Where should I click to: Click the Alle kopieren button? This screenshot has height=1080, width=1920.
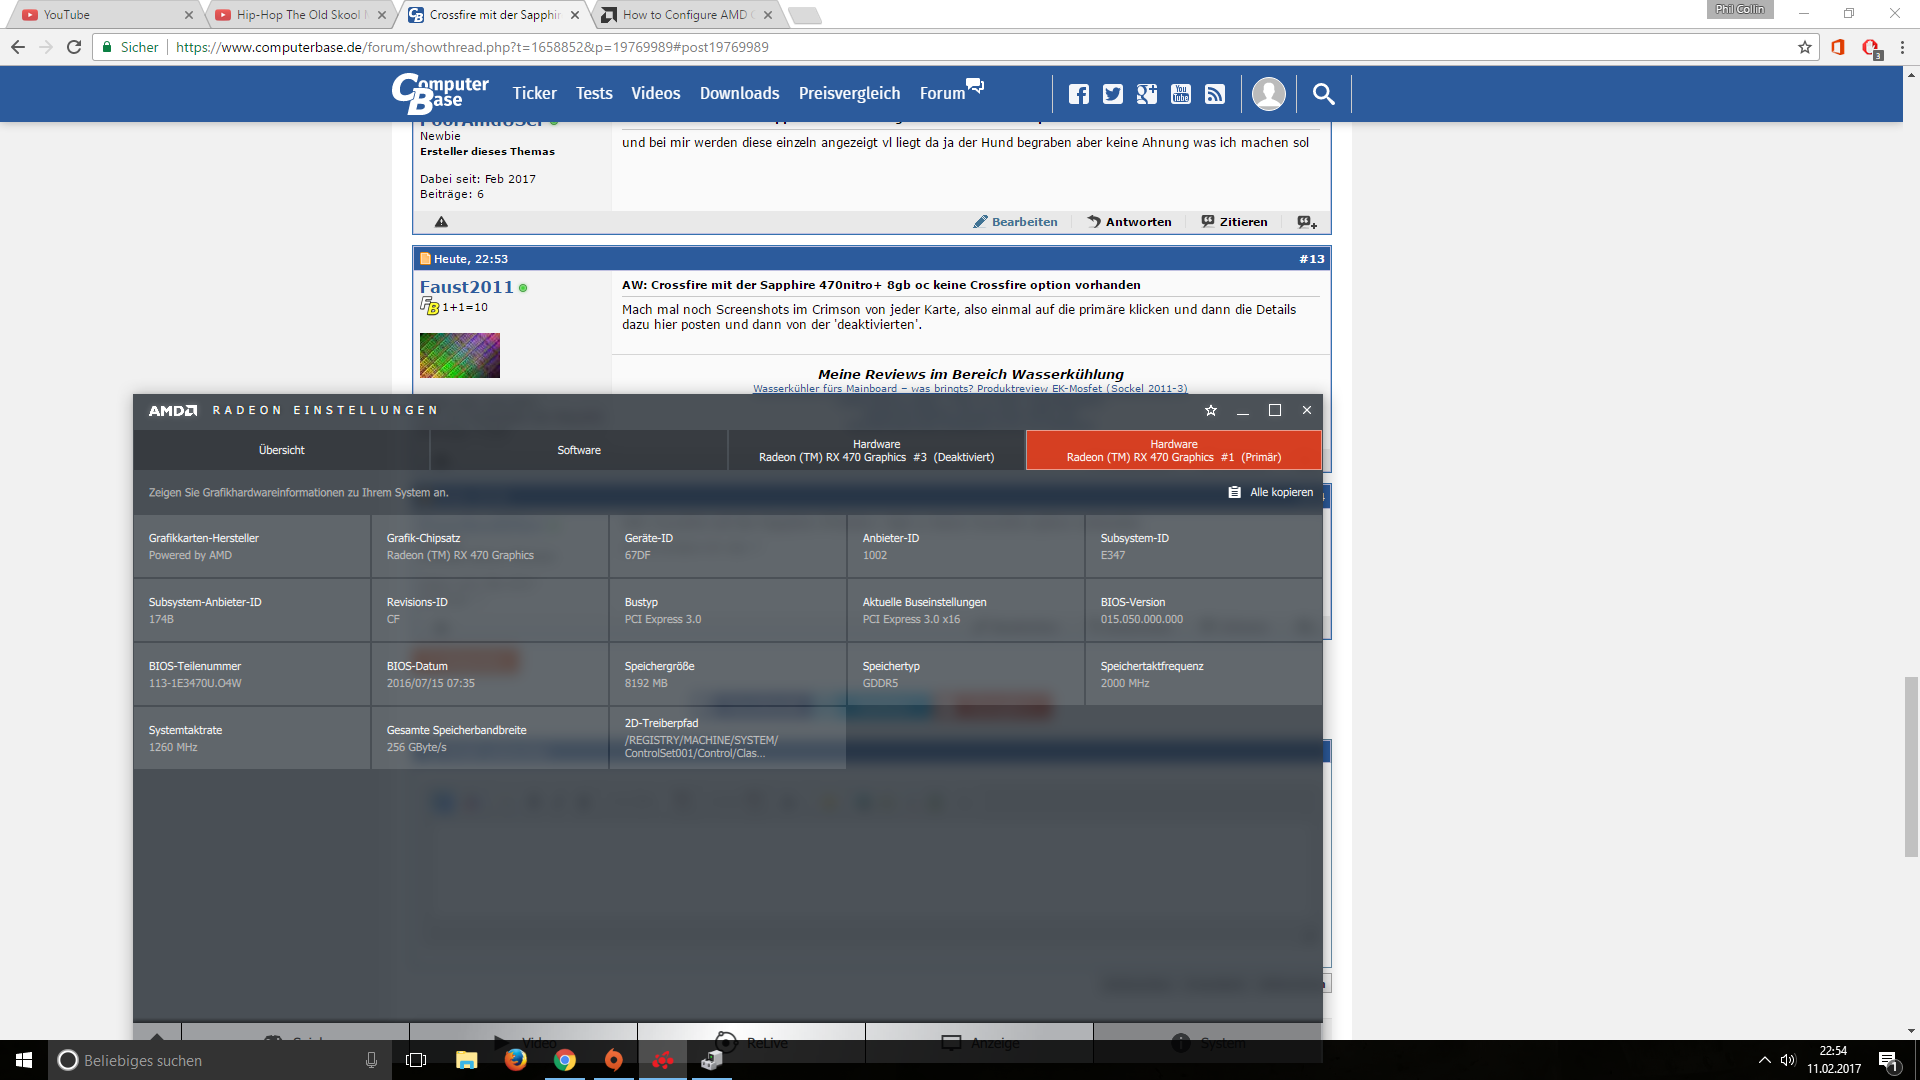1271,492
